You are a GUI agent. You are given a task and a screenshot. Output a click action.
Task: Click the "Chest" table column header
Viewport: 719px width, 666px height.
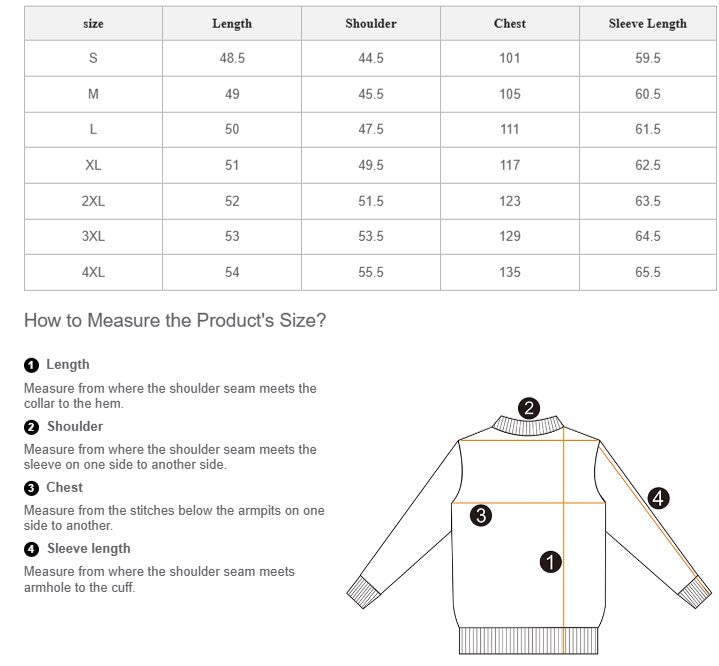coord(510,23)
